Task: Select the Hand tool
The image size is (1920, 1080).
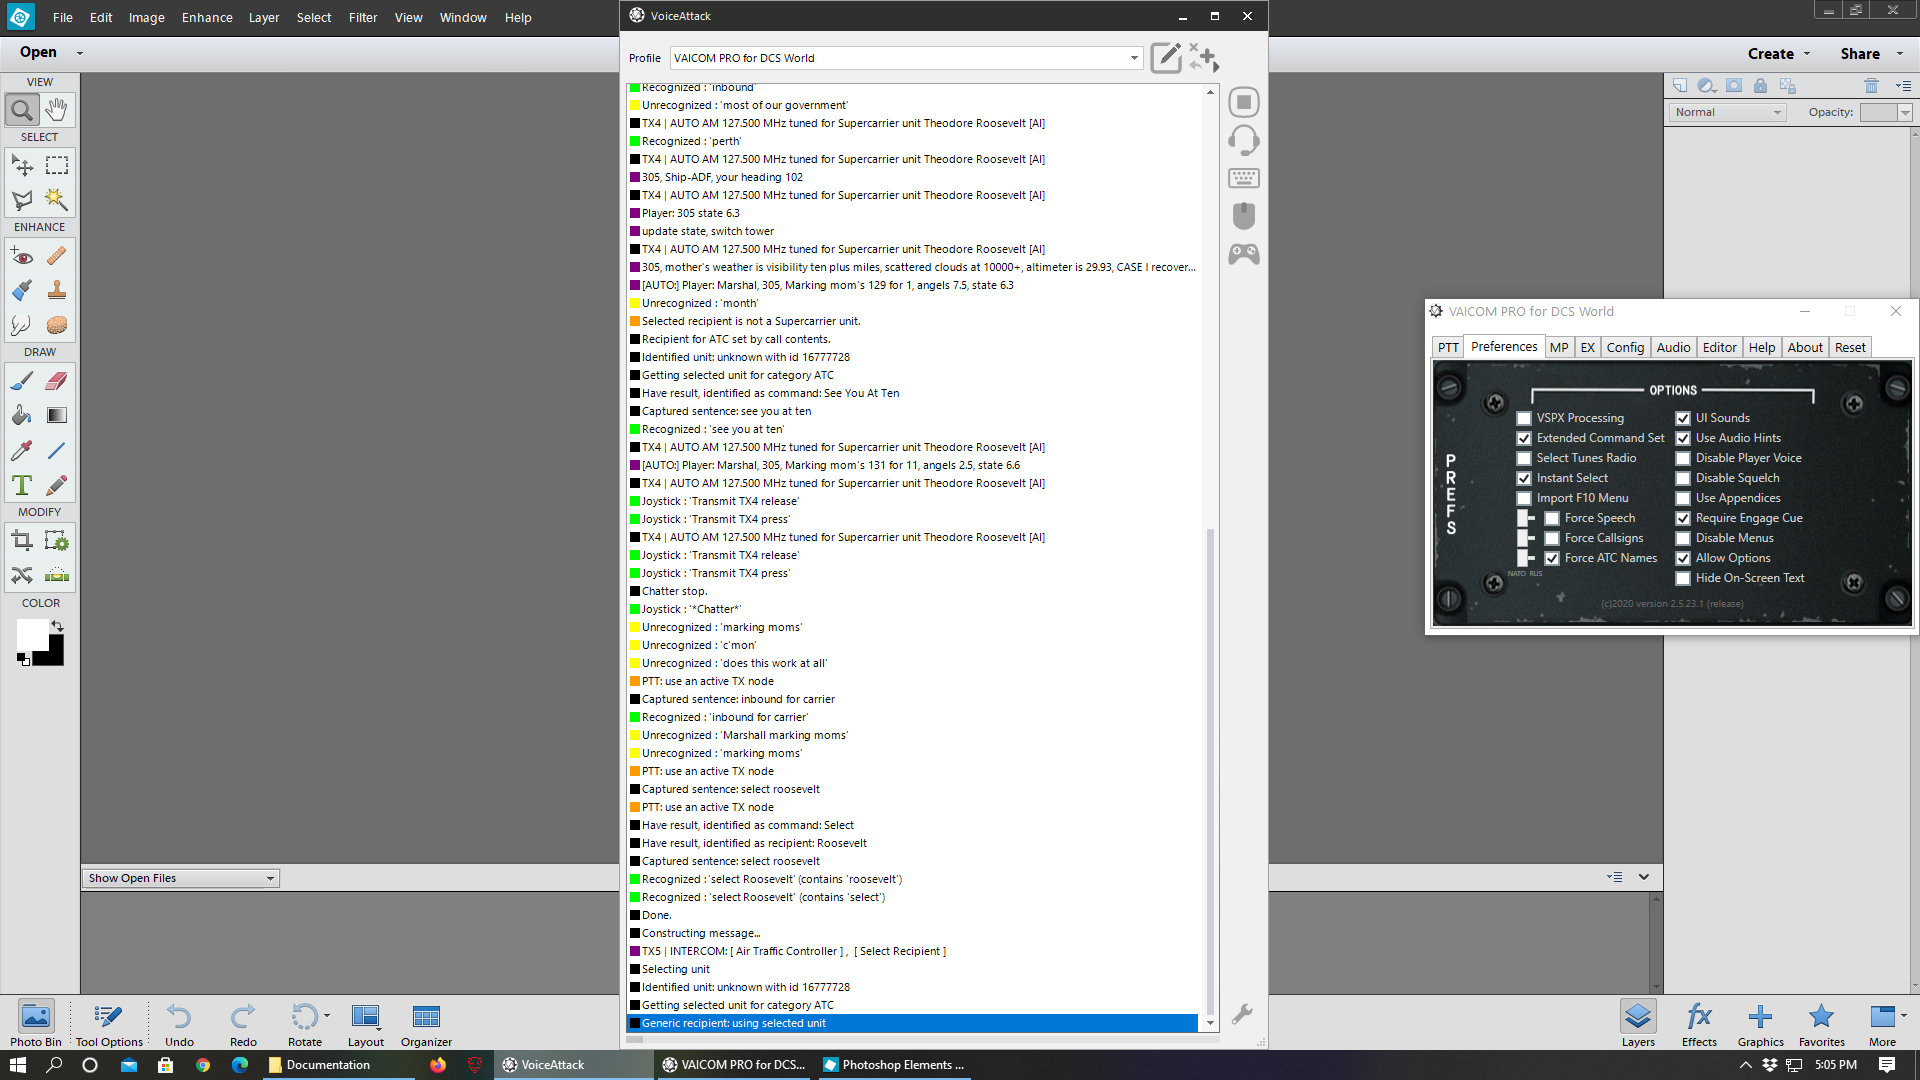Action: pos(57,109)
